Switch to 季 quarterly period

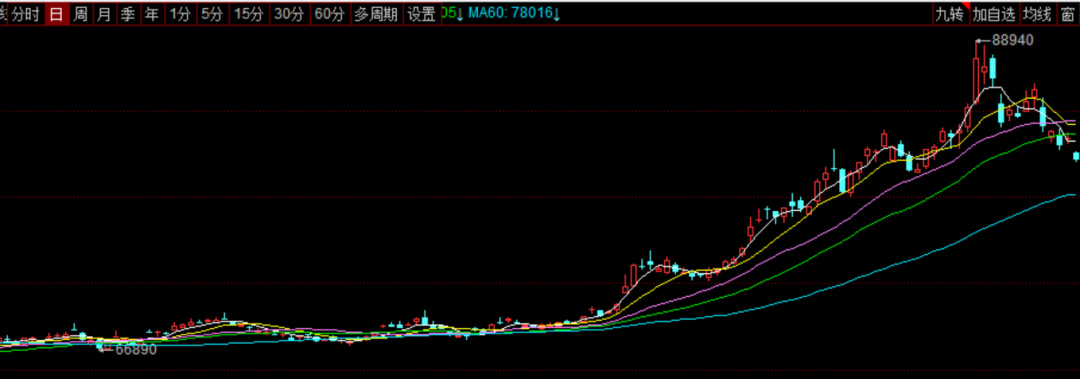(x=128, y=14)
